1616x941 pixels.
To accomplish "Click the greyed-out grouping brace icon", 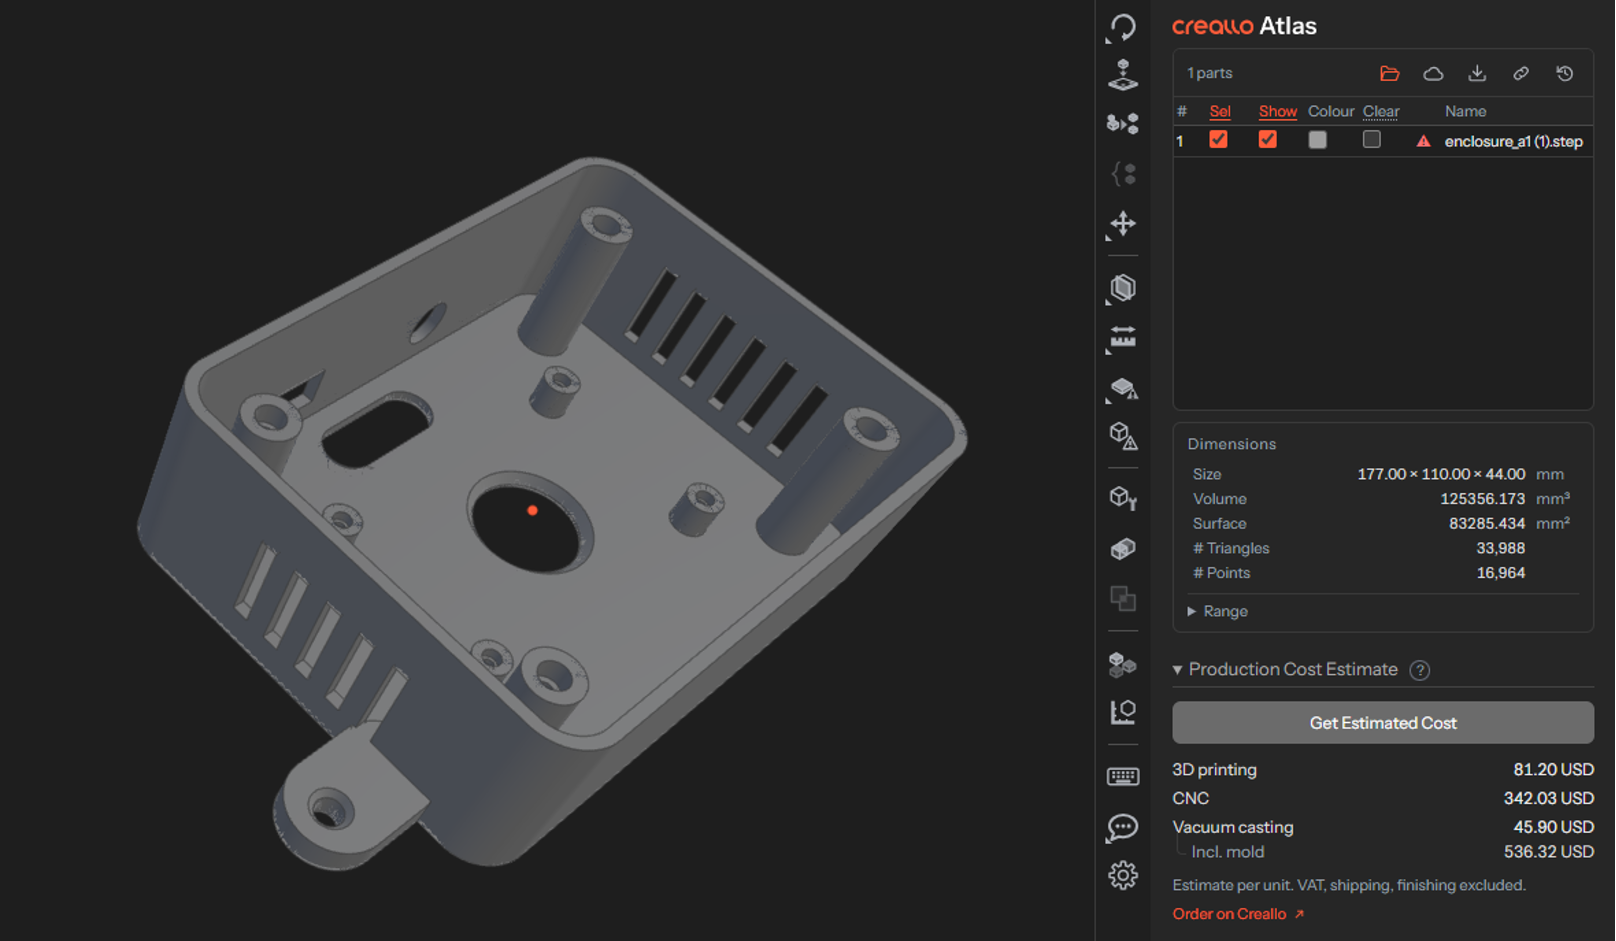I will 1123,174.
